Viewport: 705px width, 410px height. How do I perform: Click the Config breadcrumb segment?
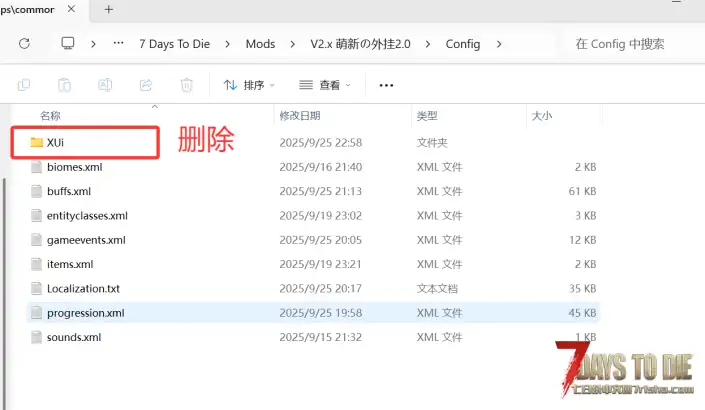click(463, 44)
